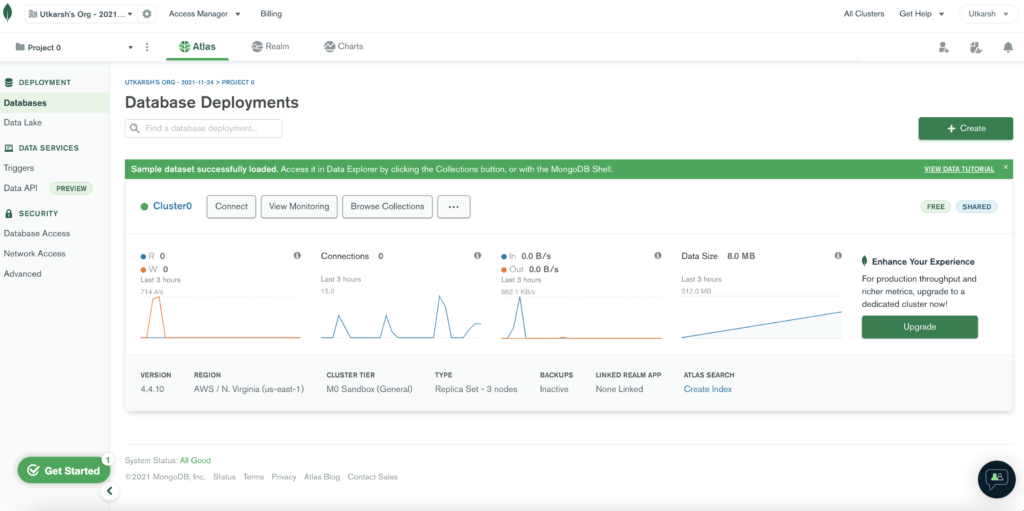Click the organization settings gear icon

coord(148,14)
